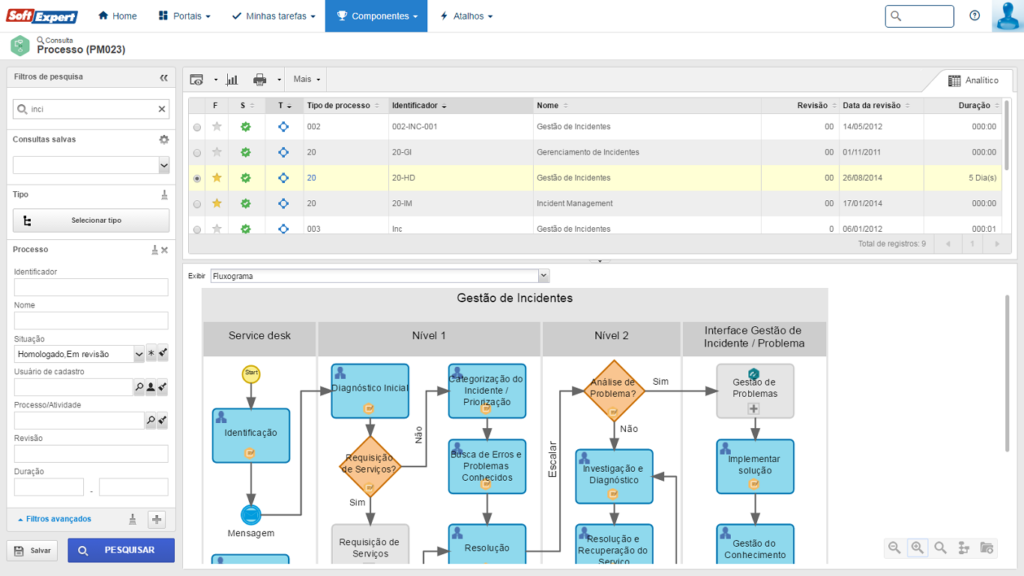This screenshot has width=1024, height=576.
Task: Click the Selecionar tipo button
Action: click(x=90, y=220)
